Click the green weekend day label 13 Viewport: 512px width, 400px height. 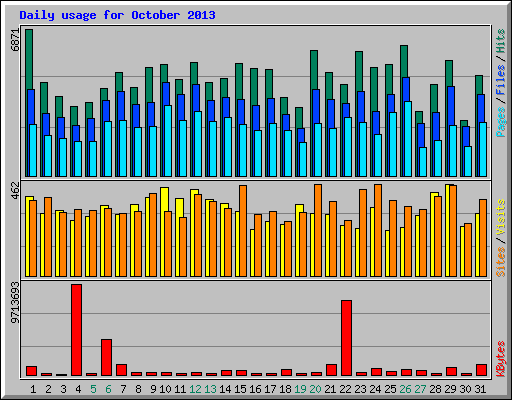coord(210,389)
